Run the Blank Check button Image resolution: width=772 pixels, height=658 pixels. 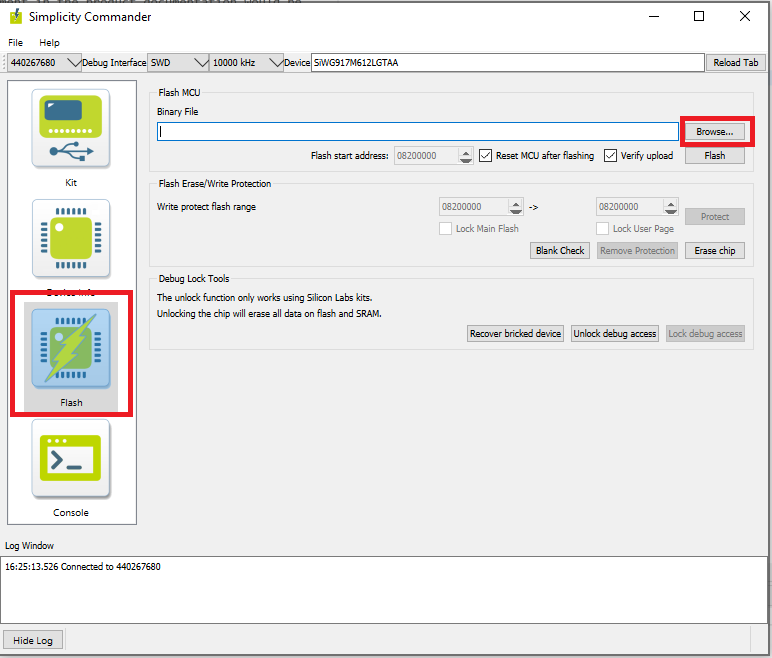(x=560, y=251)
